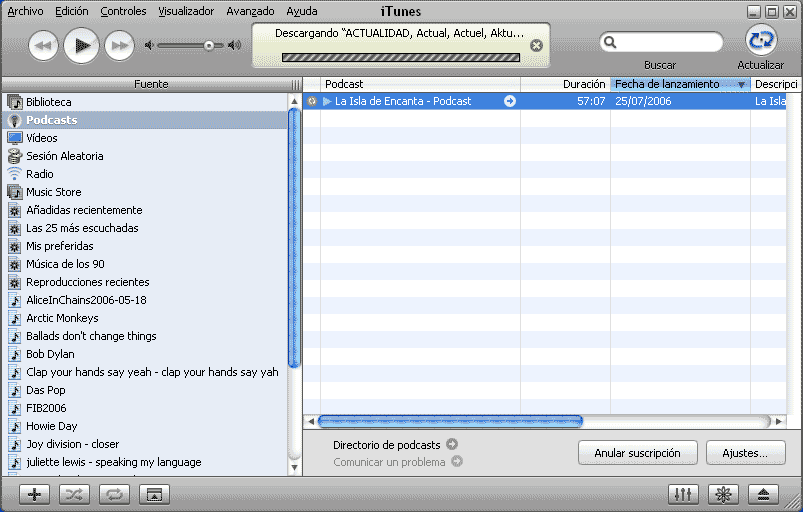Click the 57:07 duration cell

tap(591, 101)
